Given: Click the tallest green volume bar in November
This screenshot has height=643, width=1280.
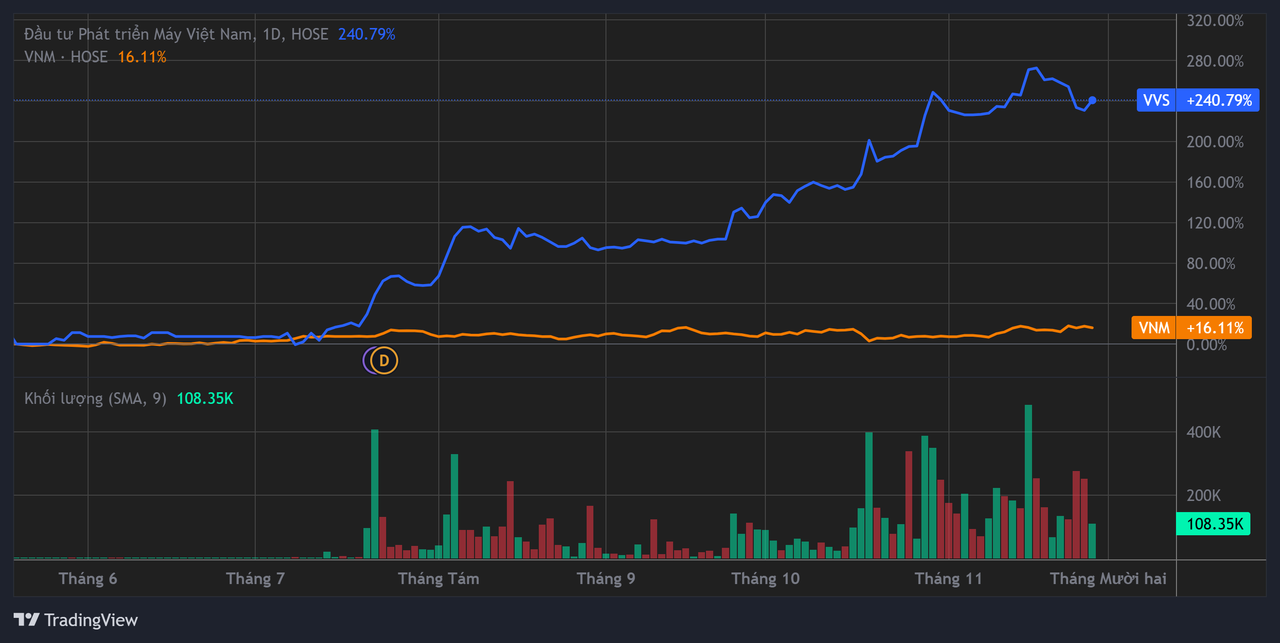Looking at the screenshot, I should click(1028, 481).
